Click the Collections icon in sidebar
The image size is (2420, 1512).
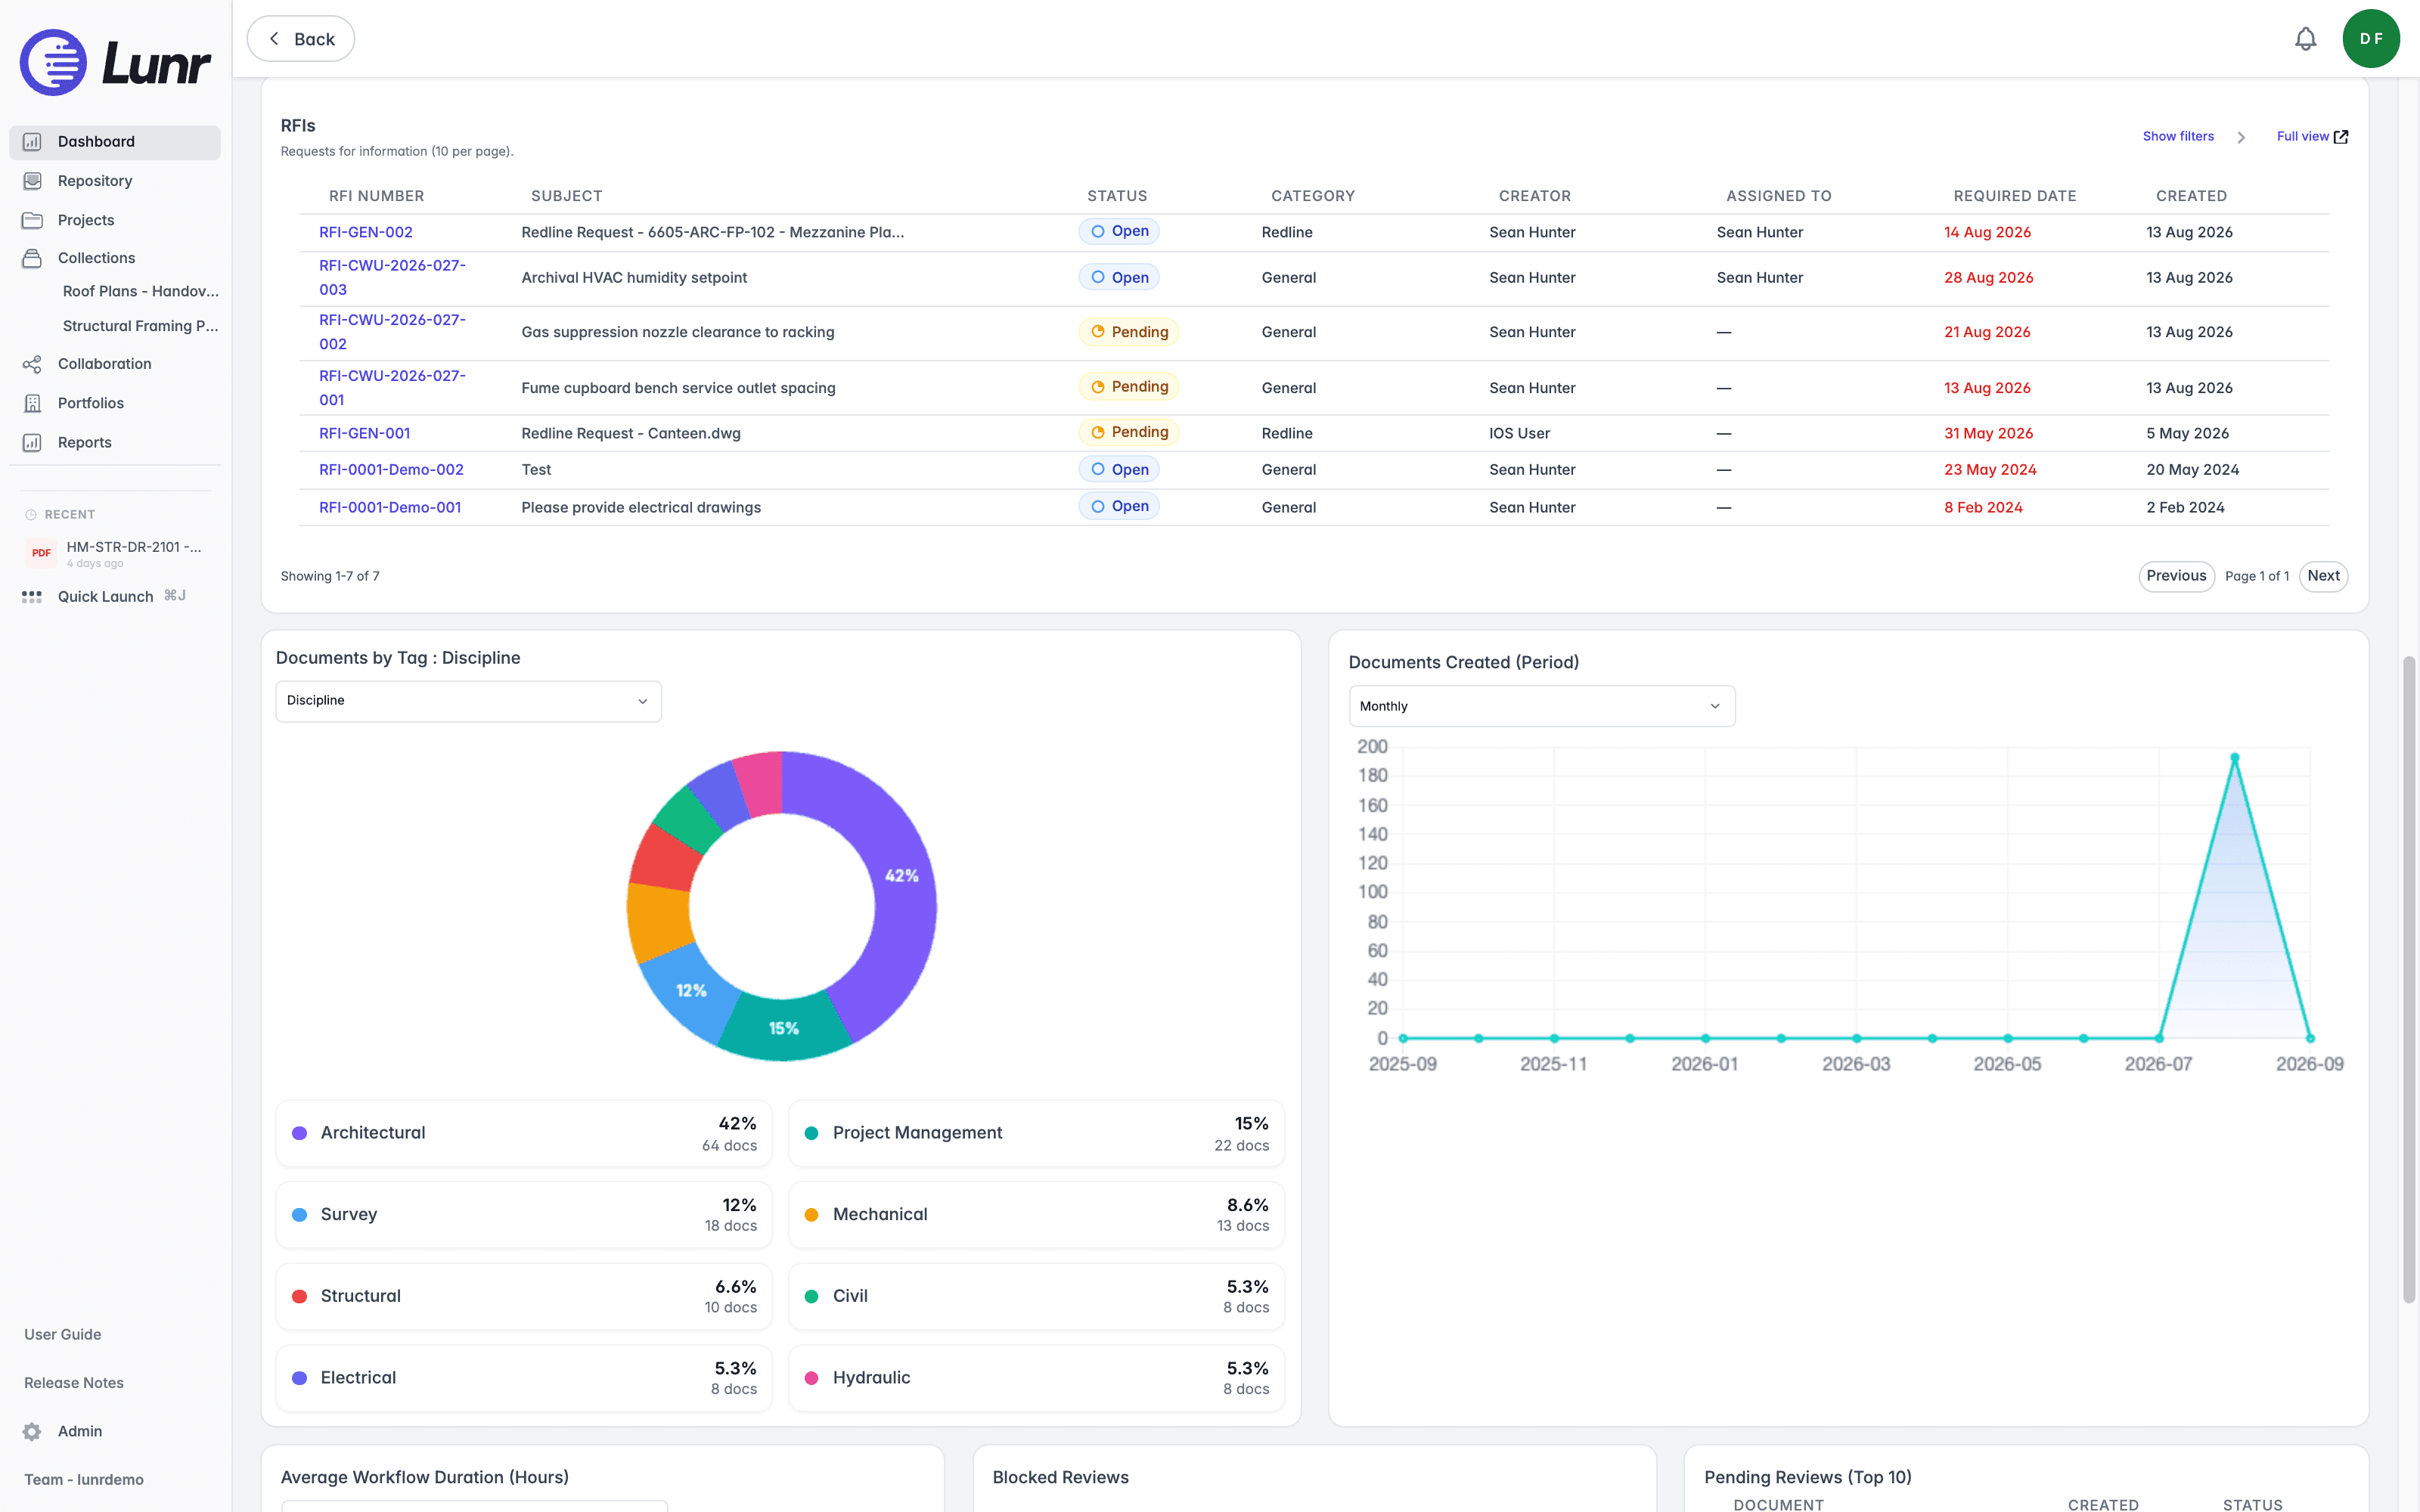coord(32,258)
